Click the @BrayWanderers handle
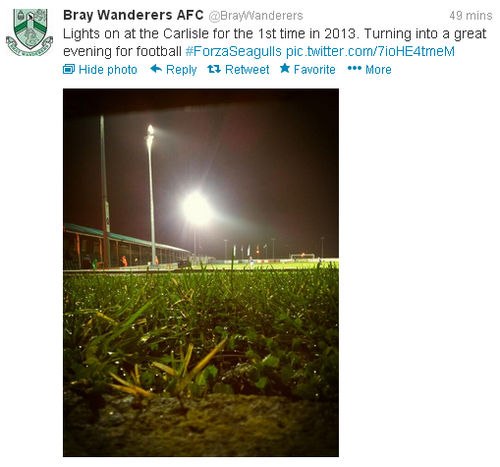The width and height of the screenshot is (500, 467). (256, 16)
